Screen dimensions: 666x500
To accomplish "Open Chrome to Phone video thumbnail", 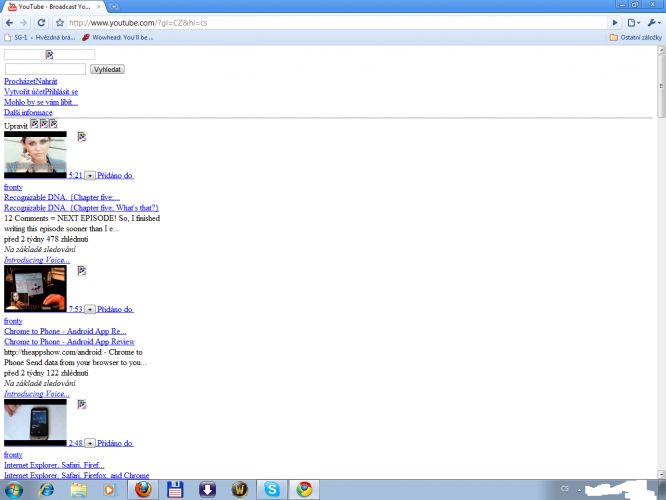I will (x=35, y=289).
